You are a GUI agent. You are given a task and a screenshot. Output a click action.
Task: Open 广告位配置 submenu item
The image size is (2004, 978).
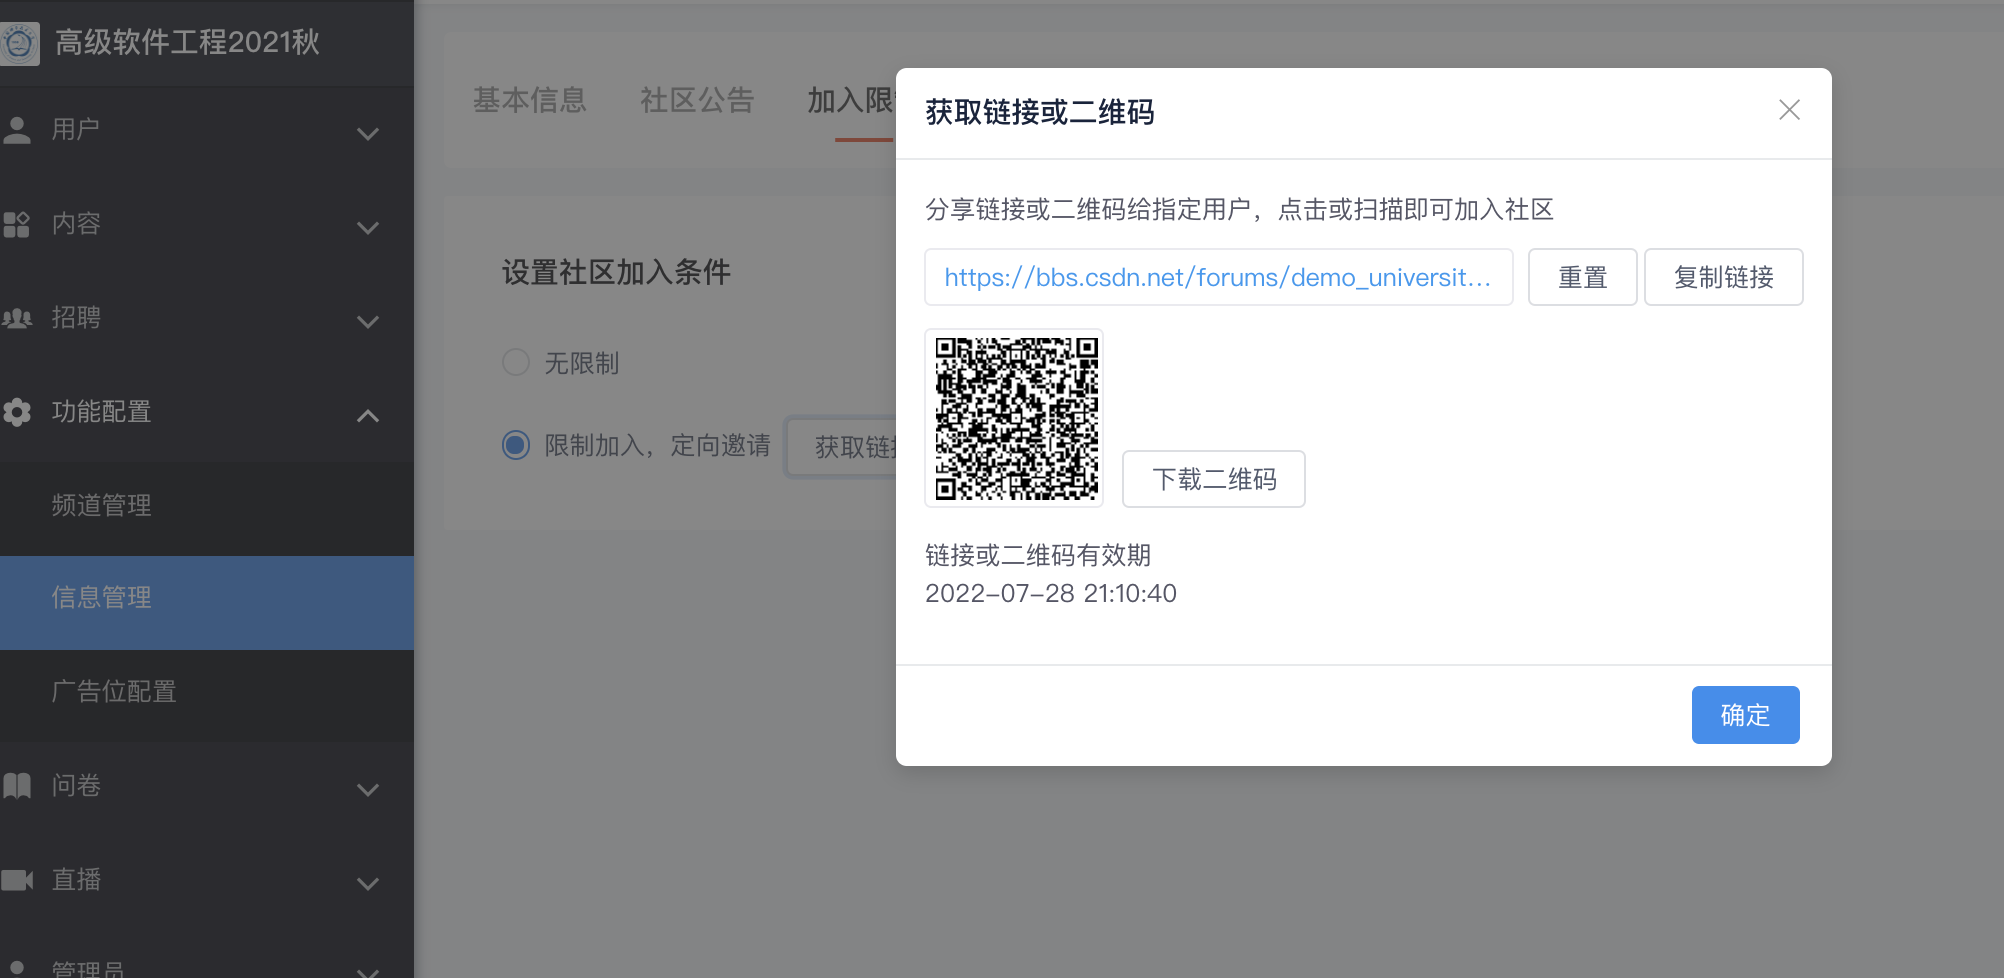(207, 691)
